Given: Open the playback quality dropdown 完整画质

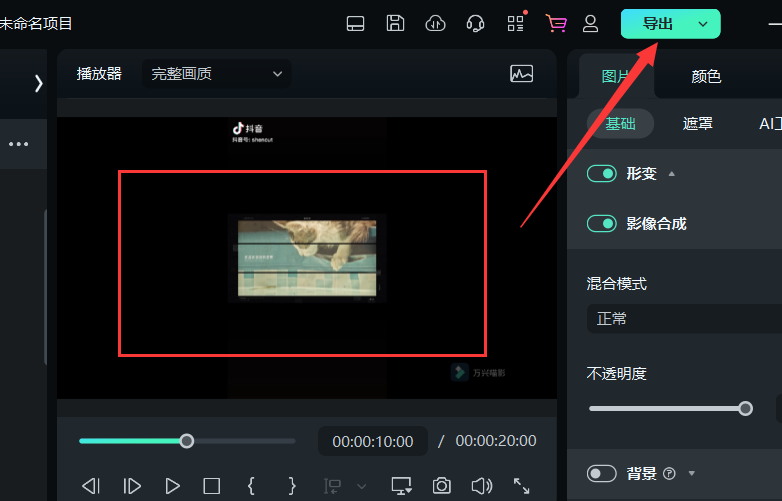Looking at the screenshot, I should point(216,74).
